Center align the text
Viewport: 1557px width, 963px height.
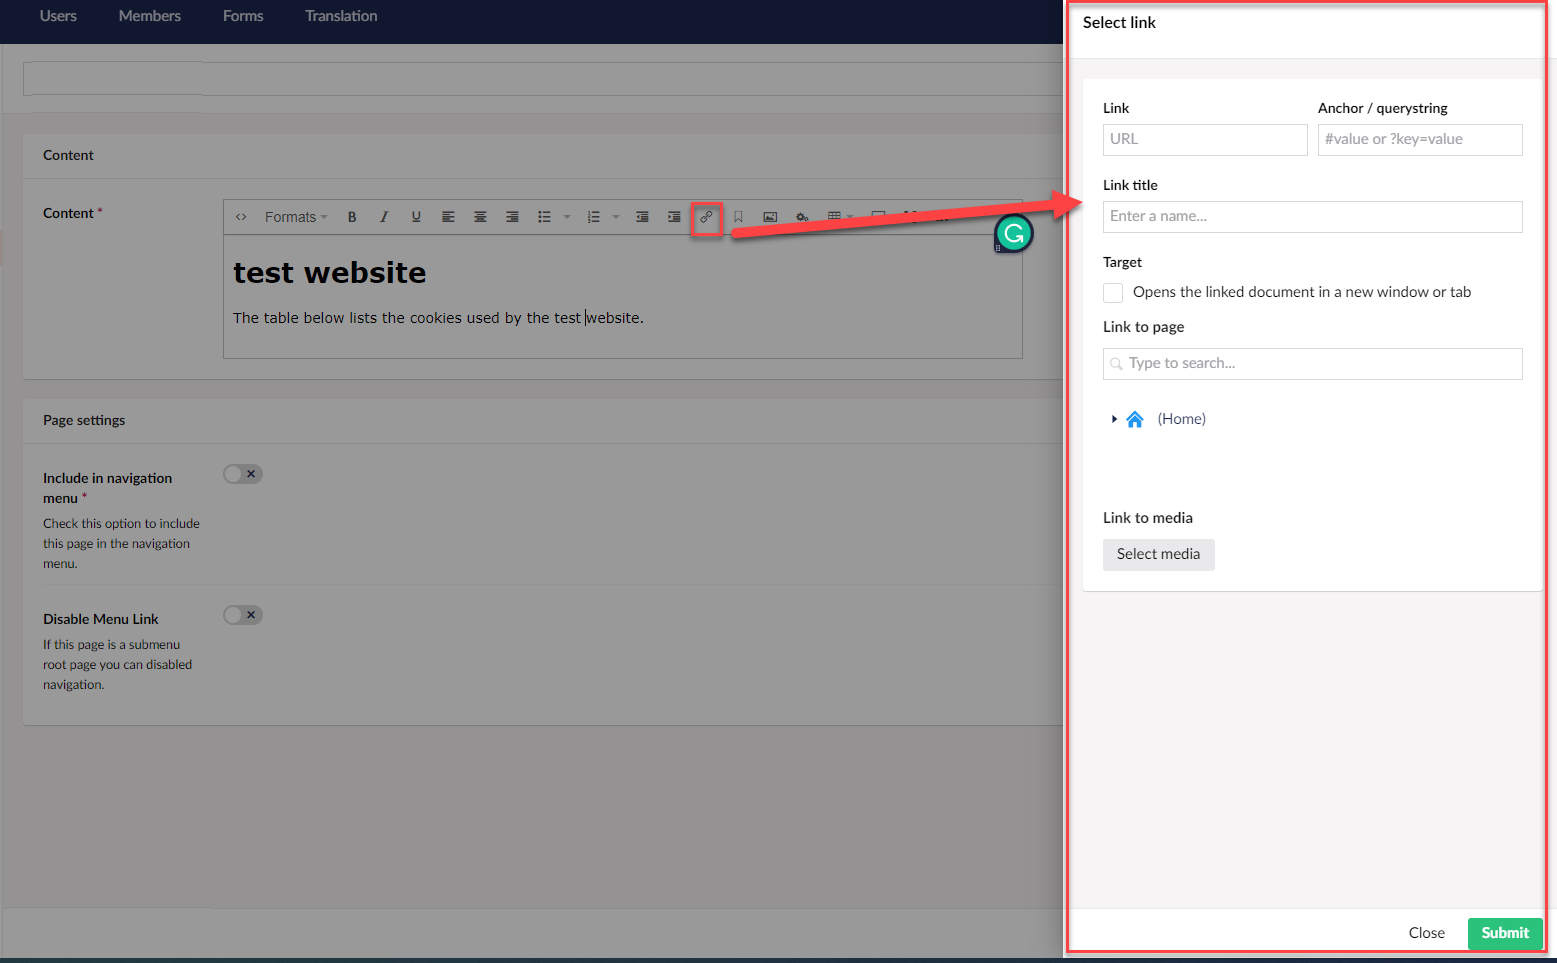[480, 217]
